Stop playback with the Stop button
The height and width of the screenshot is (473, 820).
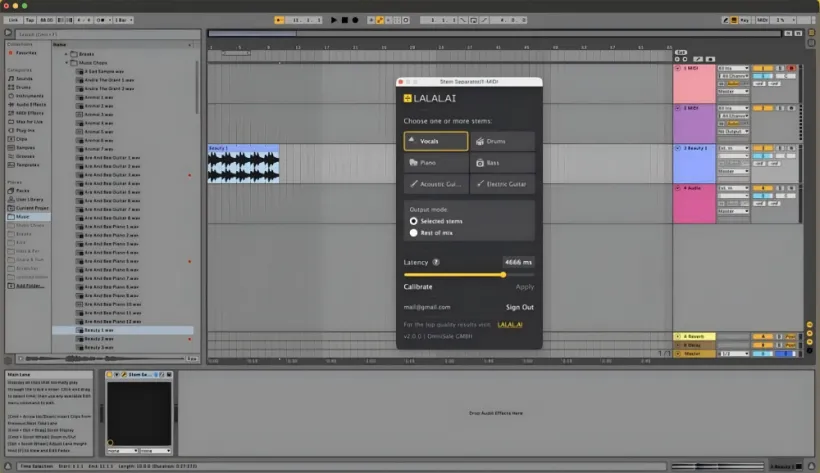tap(345, 20)
